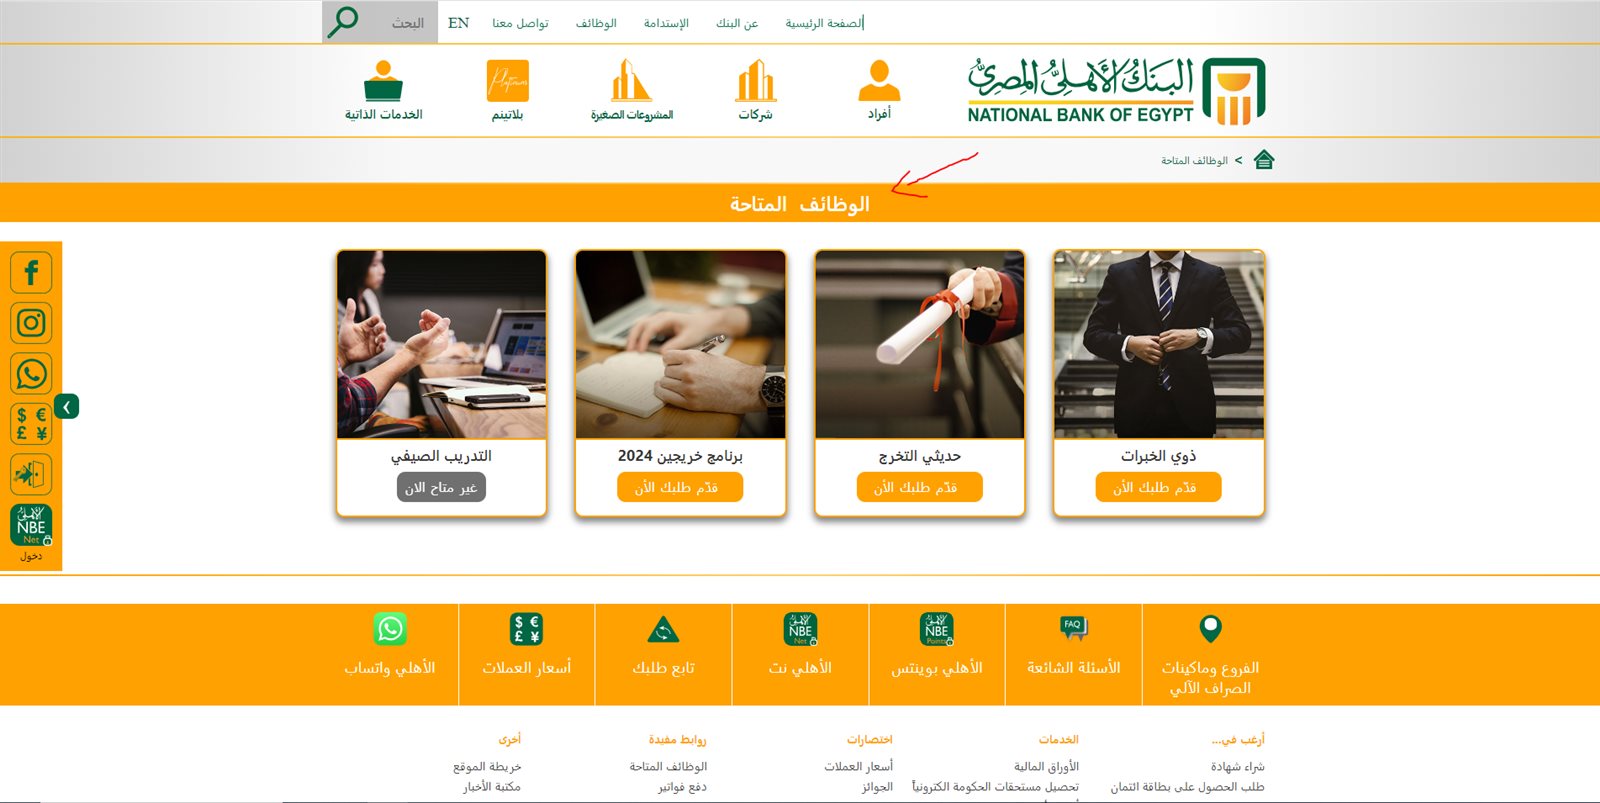Click the search magnifier icon
1600x803 pixels.
[343, 21]
